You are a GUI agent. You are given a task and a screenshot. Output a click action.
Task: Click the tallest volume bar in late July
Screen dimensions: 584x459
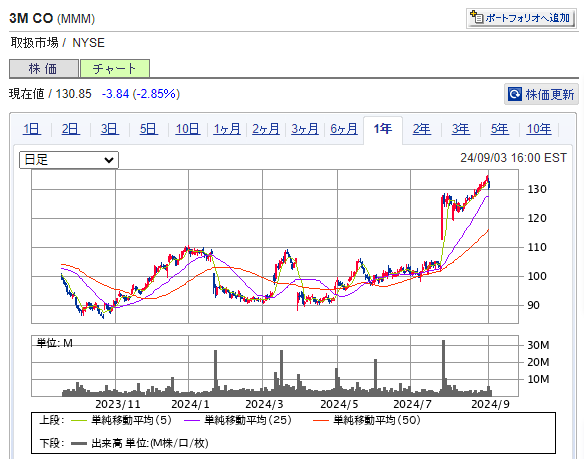pos(443,368)
